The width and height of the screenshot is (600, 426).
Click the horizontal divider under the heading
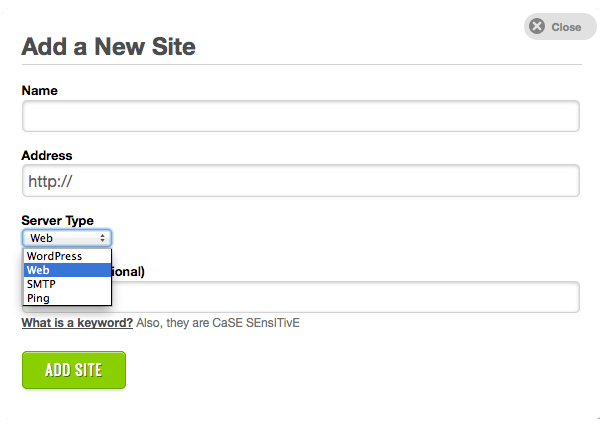(302, 65)
